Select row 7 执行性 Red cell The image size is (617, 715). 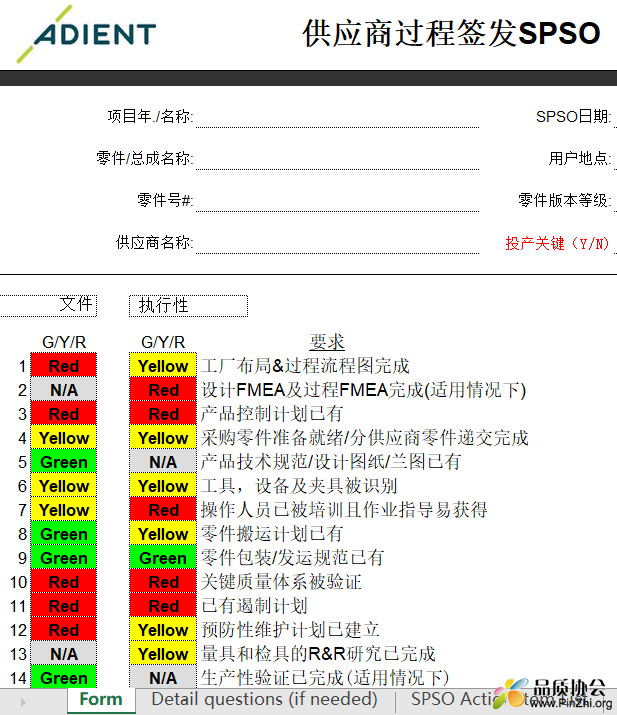(x=163, y=510)
